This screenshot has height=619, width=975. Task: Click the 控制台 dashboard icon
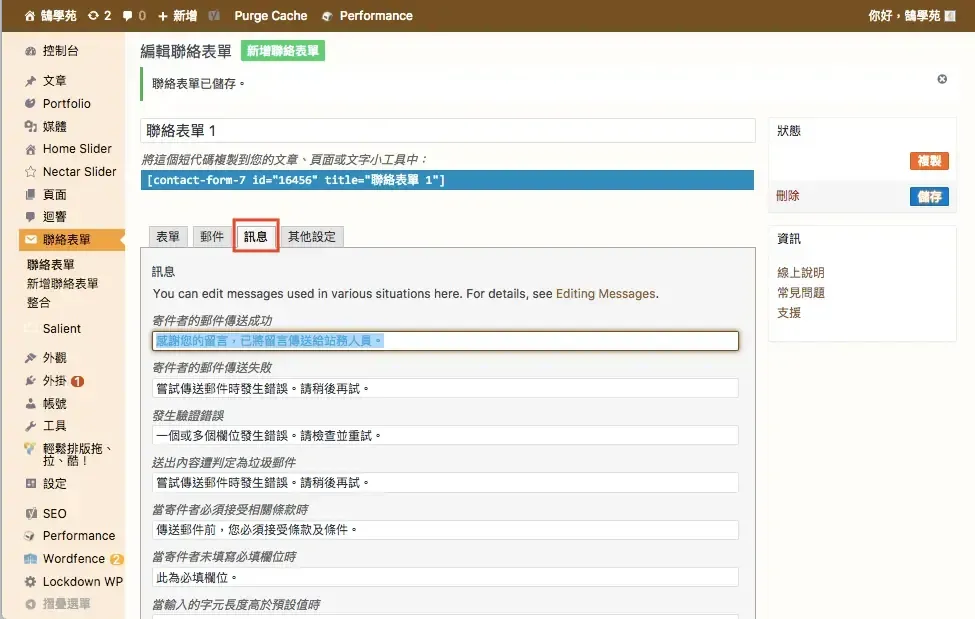click(x=30, y=51)
